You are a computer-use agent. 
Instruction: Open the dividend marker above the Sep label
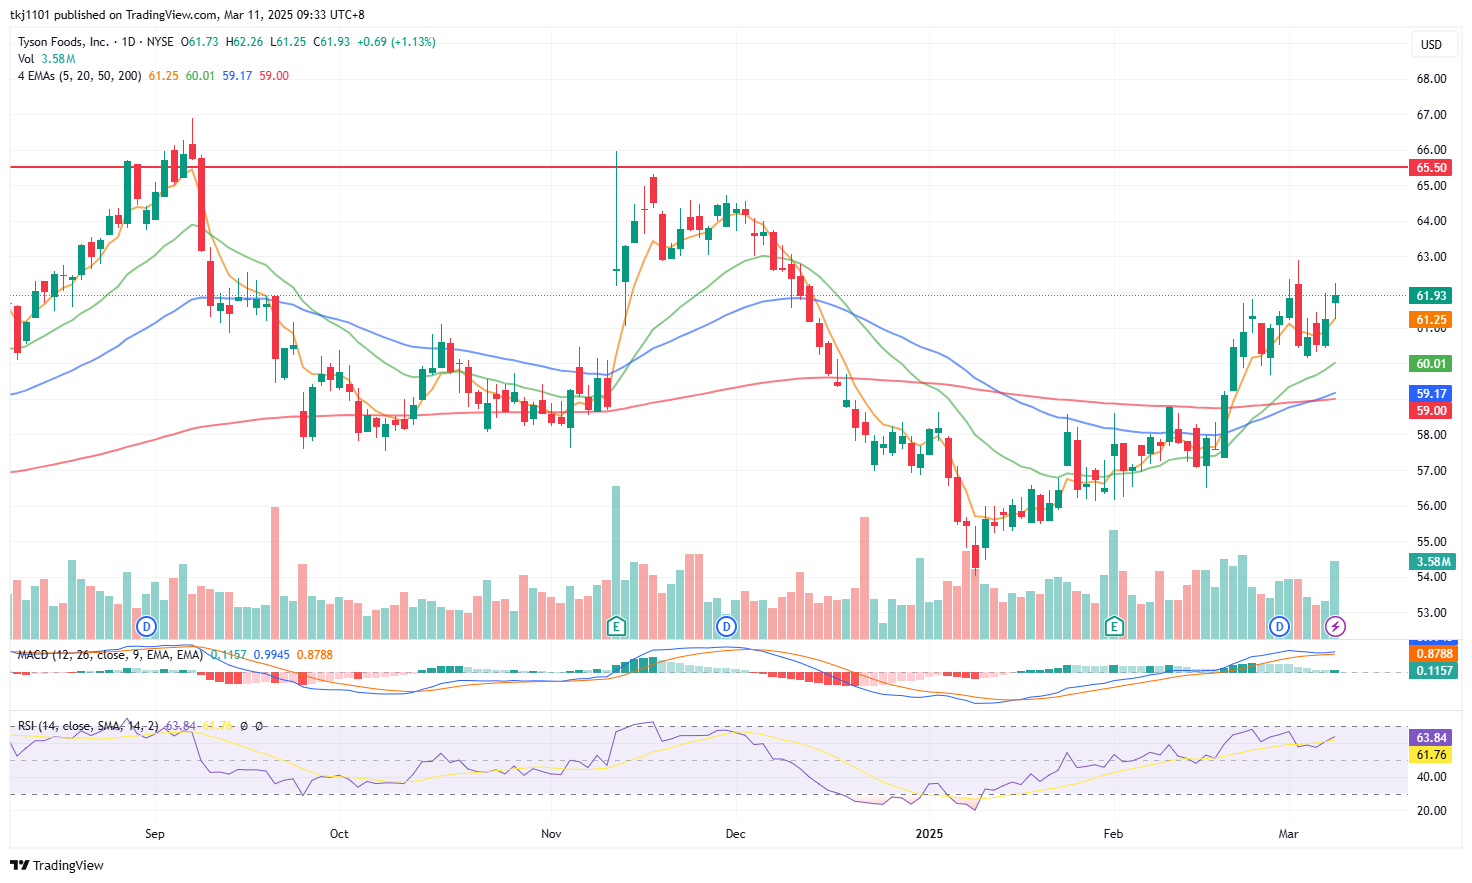[x=147, y=627]
